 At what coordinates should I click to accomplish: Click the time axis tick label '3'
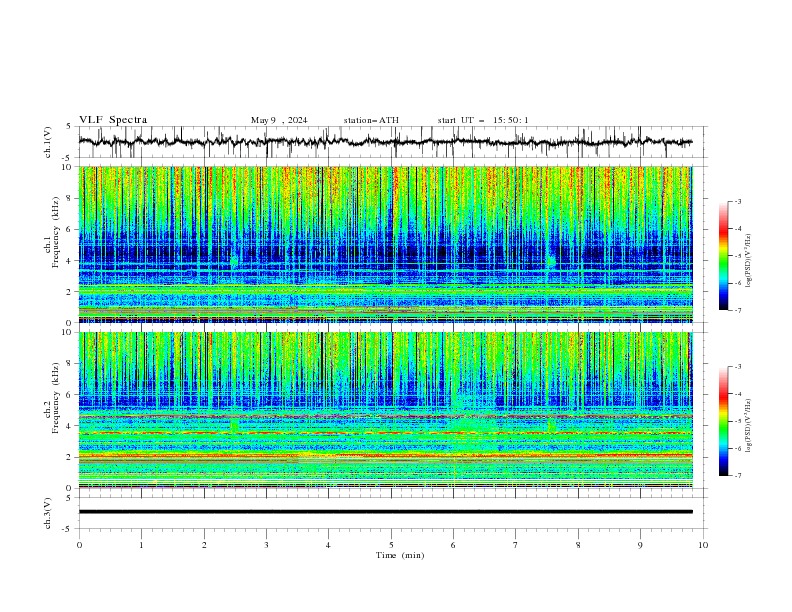(266, 545)
